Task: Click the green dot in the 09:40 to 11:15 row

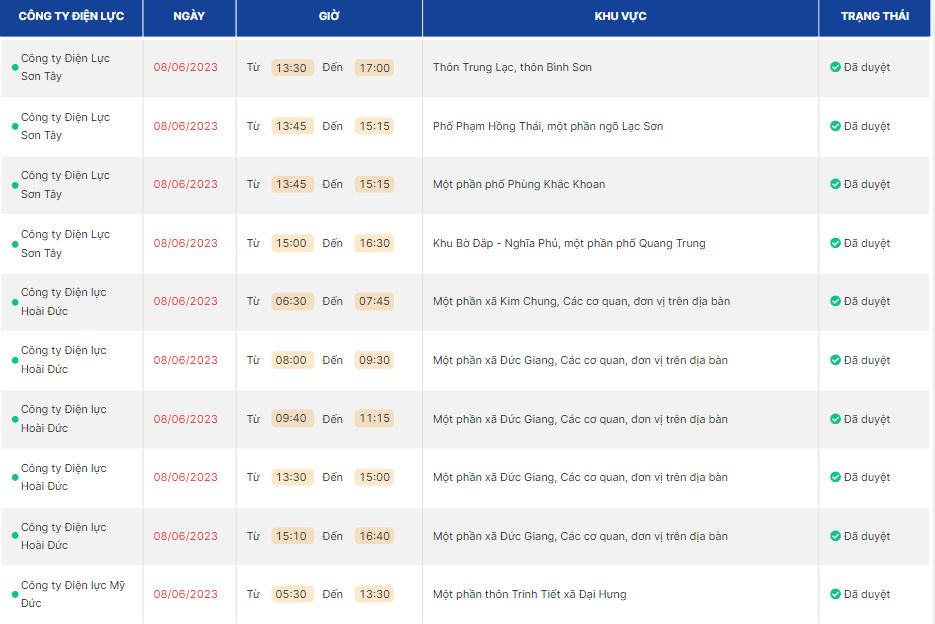Action: pos(15,419)
